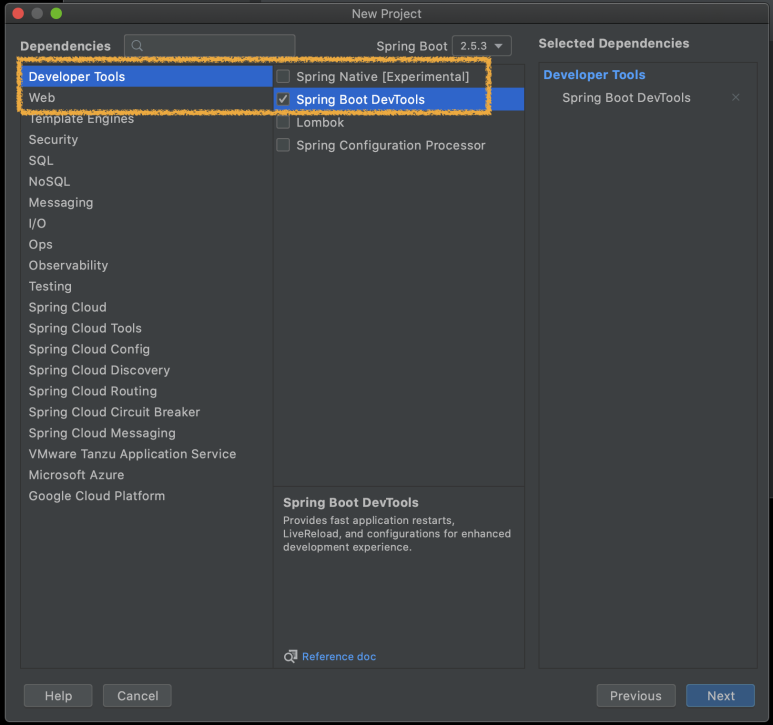This screenshot has height=725, width=773.
Task: Select the Template Engines category
Action: pos(146,119)
